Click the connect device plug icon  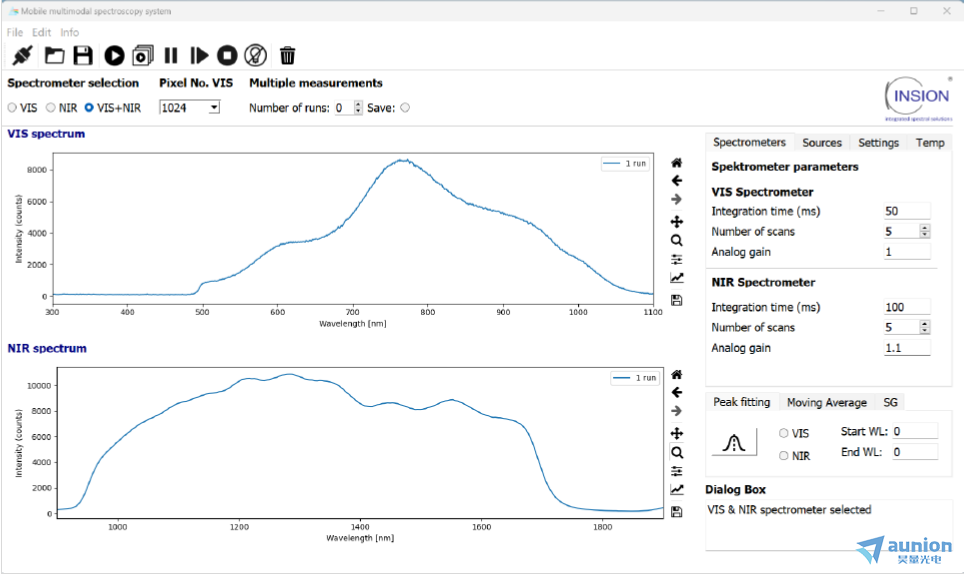point(22,56)
